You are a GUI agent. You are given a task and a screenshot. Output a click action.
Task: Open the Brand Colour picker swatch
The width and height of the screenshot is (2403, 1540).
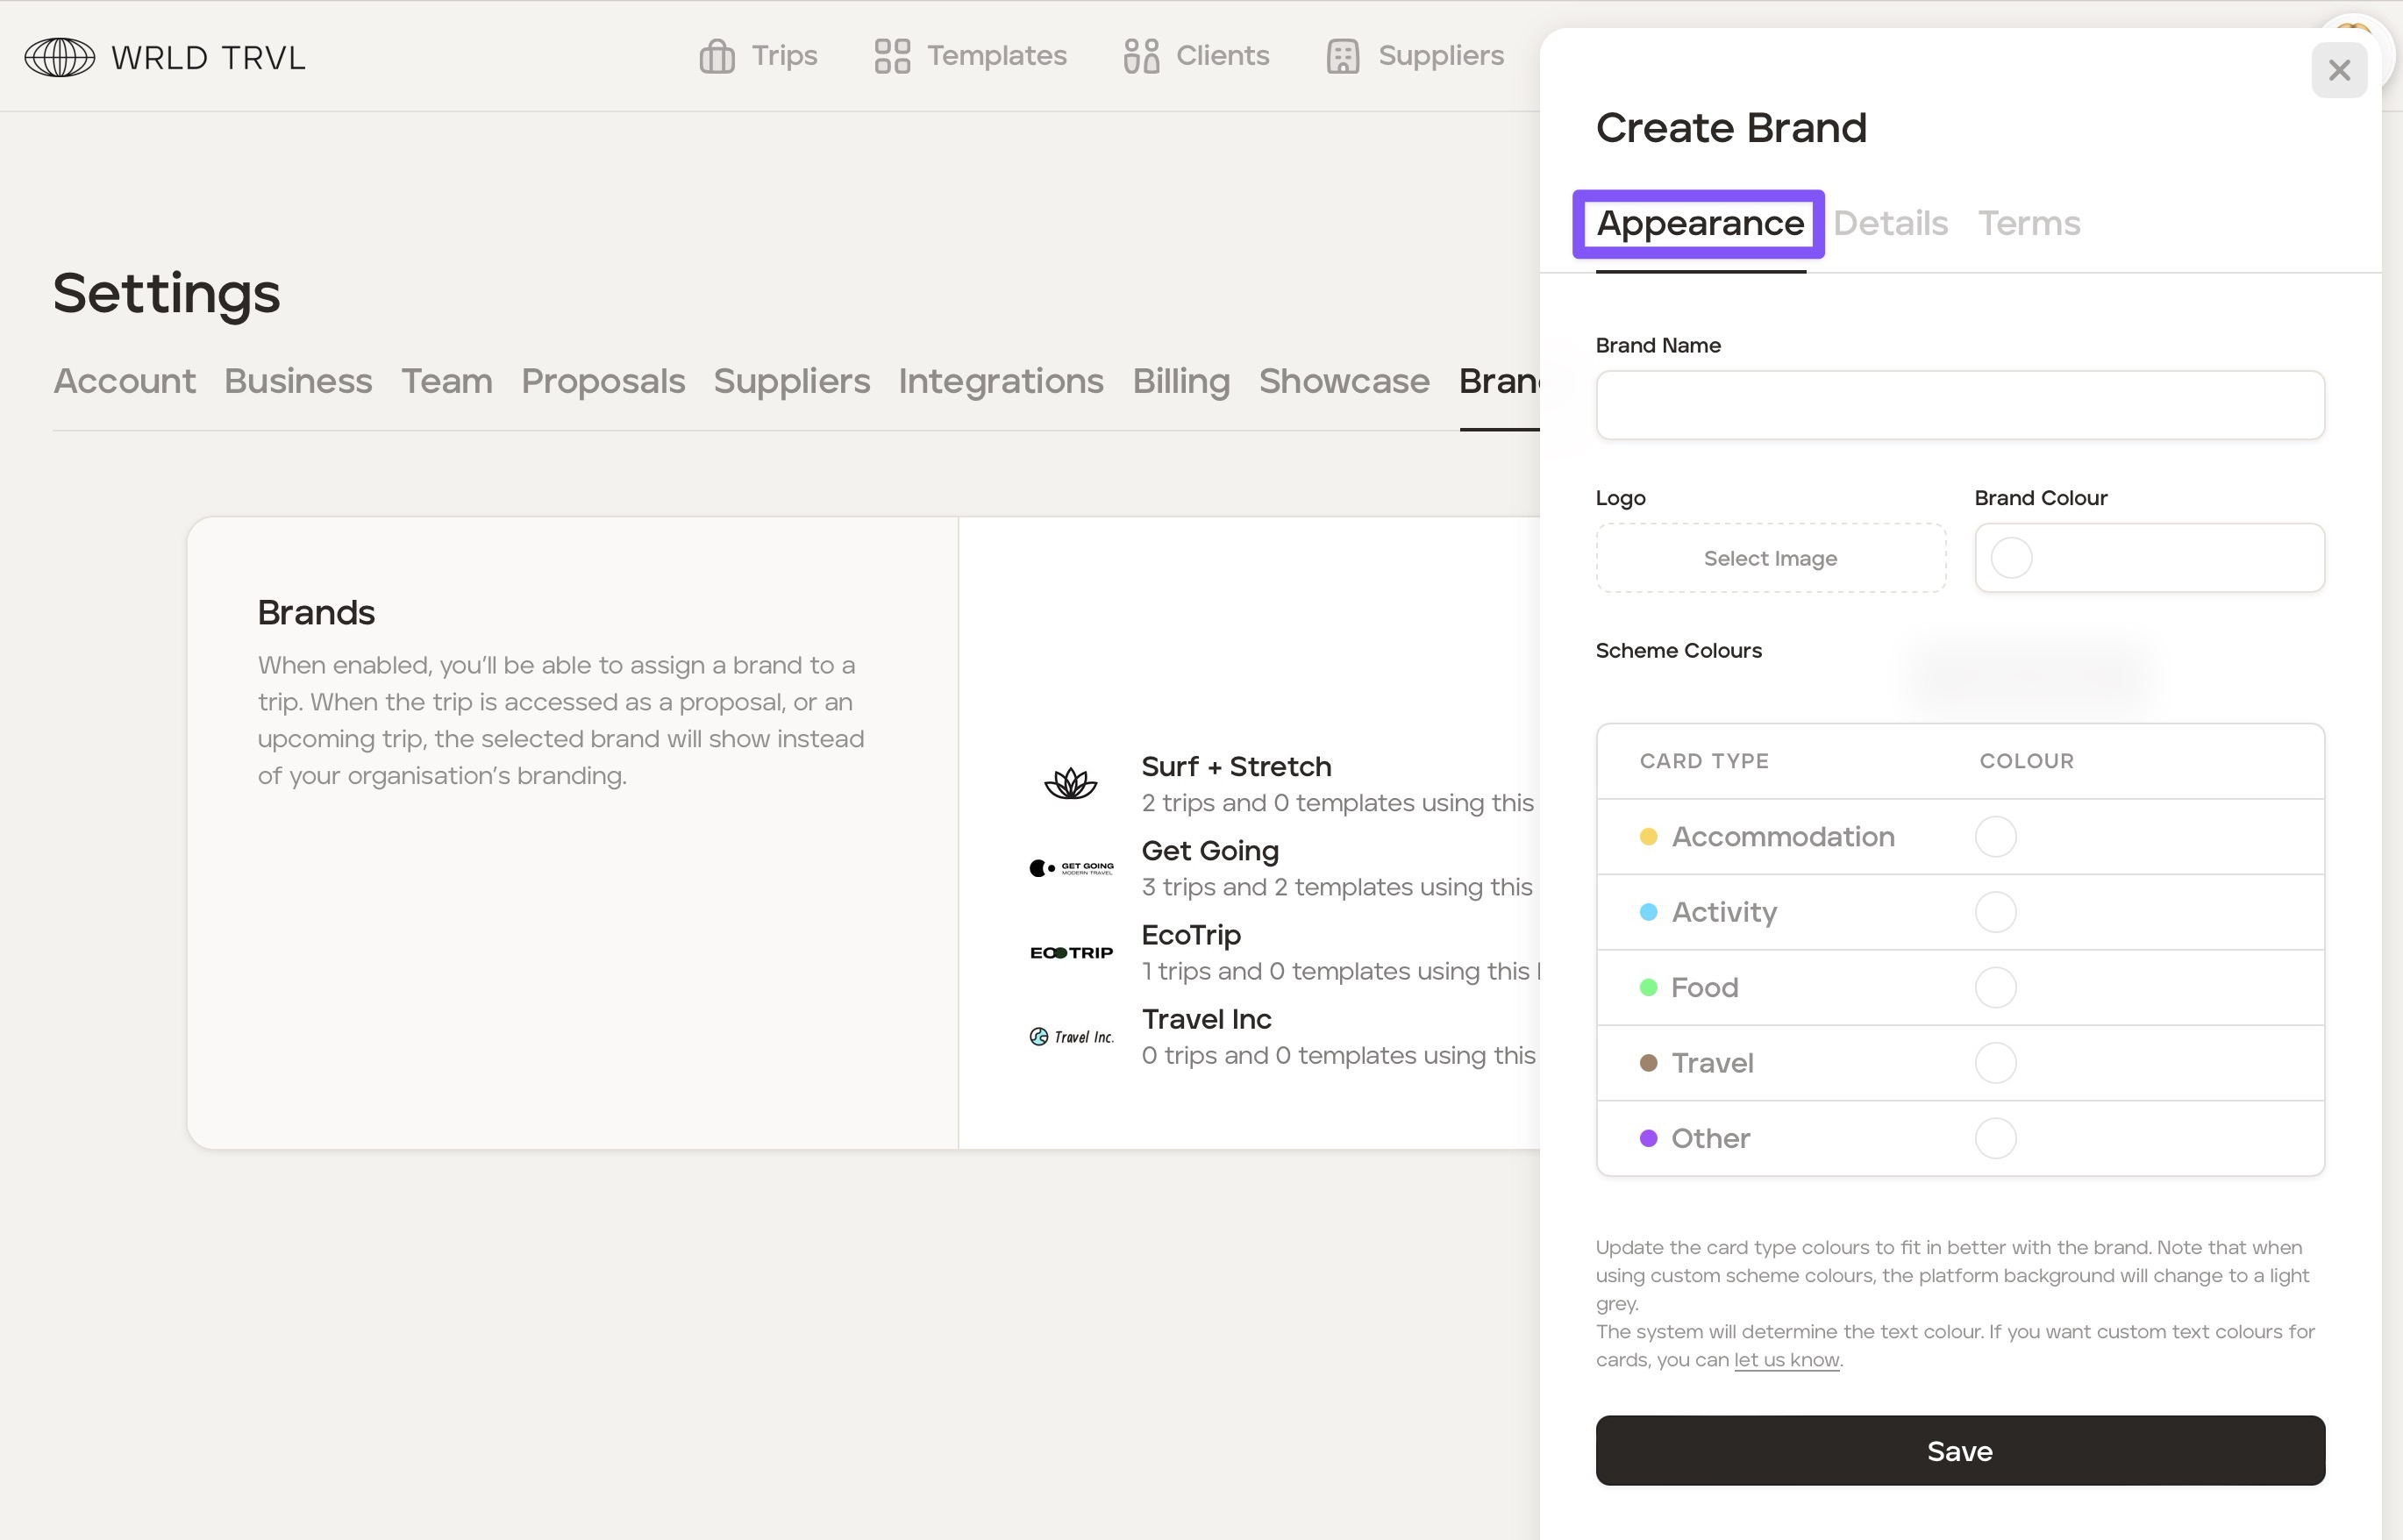pos(2011,558)
